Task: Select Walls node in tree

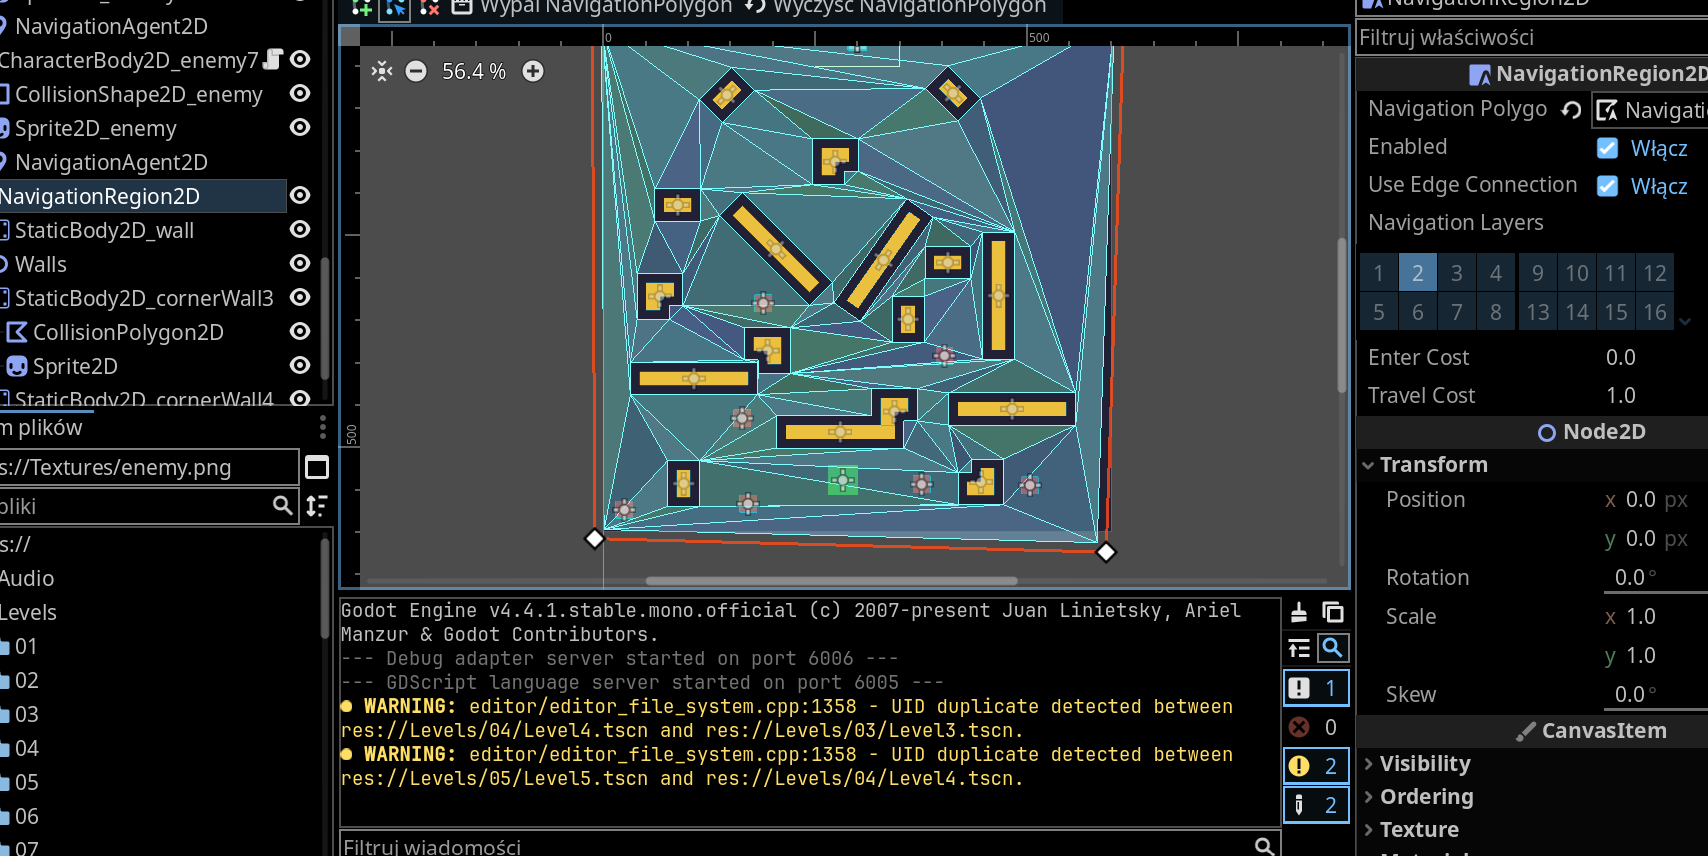Action: [40, 264]
